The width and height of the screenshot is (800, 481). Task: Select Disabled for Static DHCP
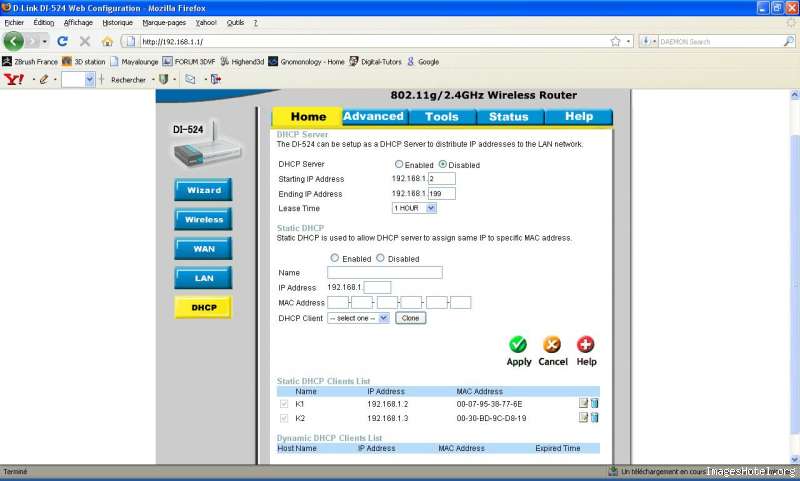pyautogui.click(x=380, y=258)
